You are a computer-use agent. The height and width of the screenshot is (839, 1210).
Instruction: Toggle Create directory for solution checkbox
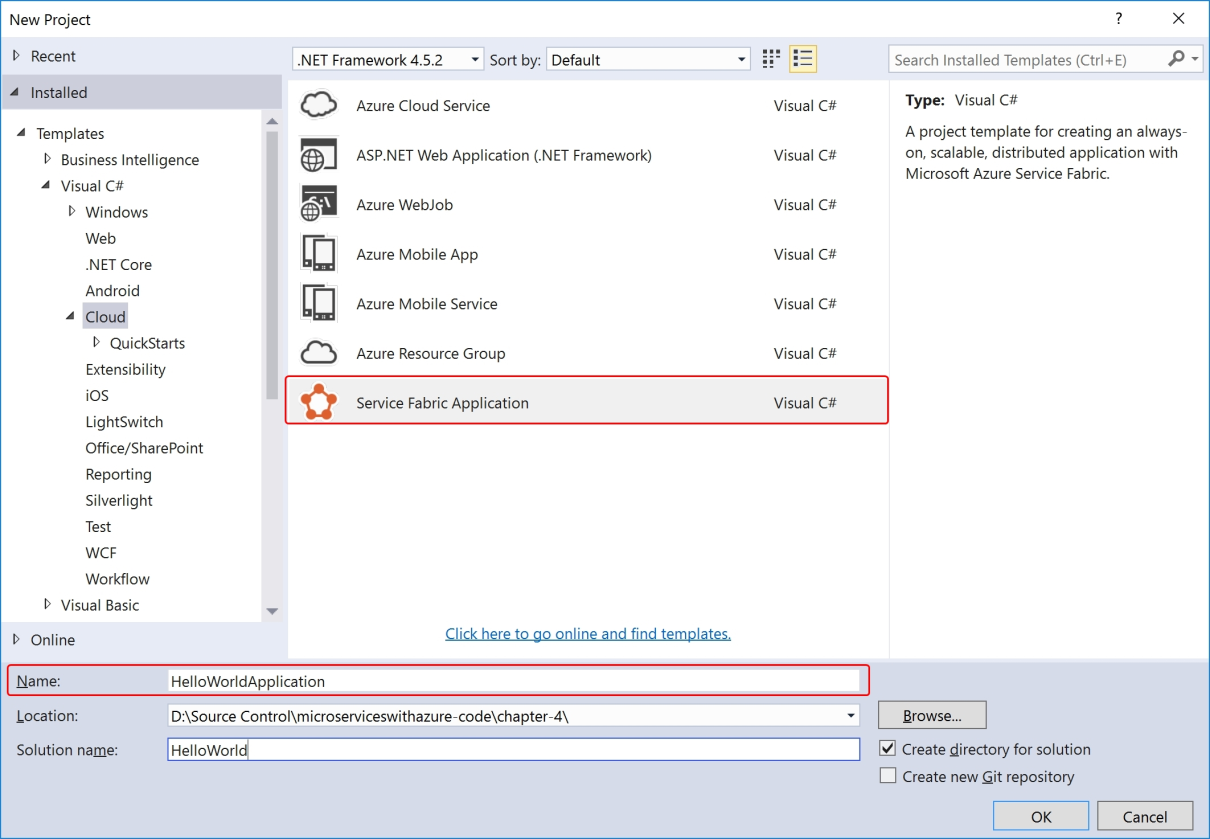pos(887,748)
